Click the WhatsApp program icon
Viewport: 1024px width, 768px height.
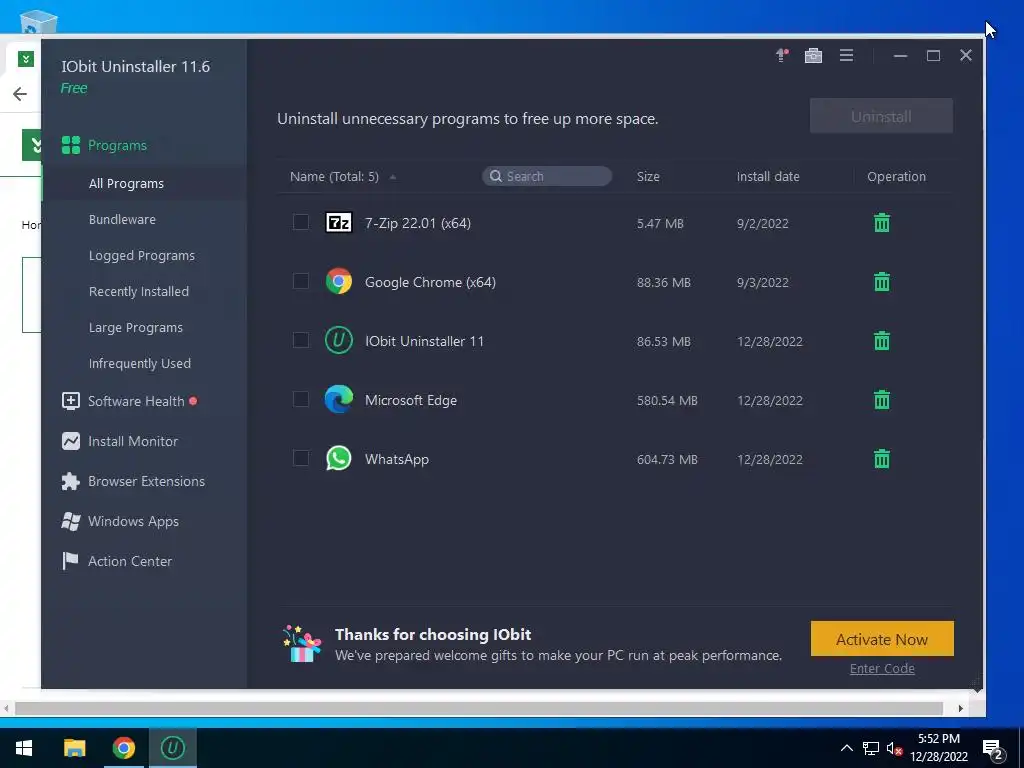(x=339, y=458)
